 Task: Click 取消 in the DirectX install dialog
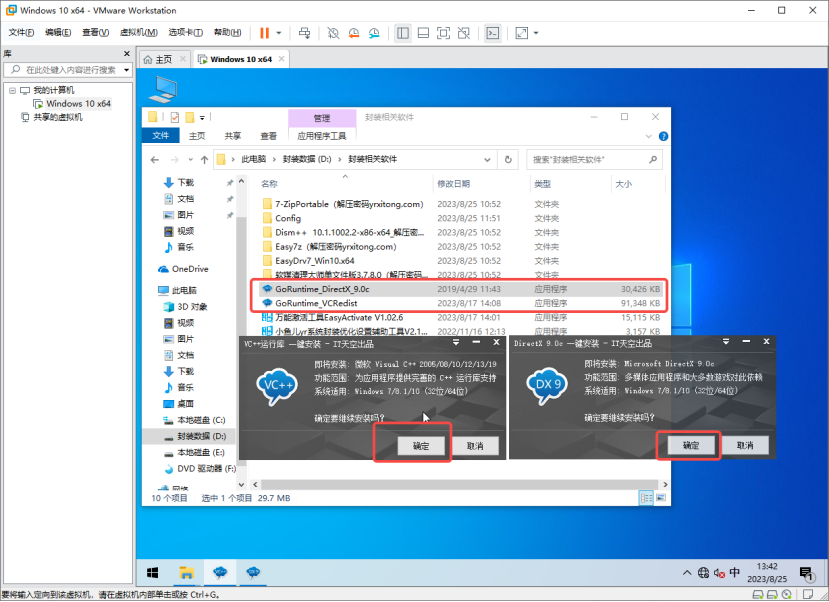pyautogui.click(x=745, y=446)
